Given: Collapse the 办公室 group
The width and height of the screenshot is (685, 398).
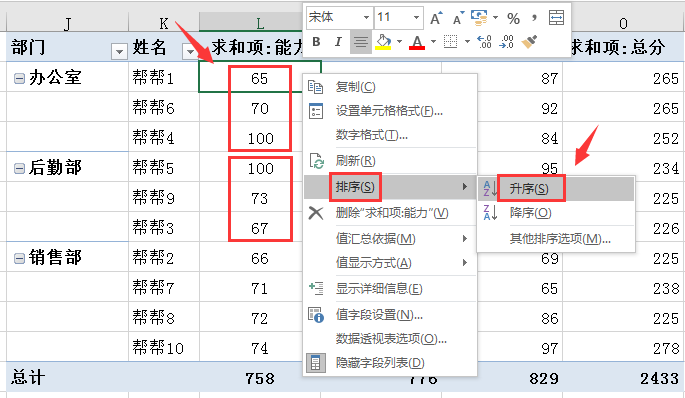Looking at the screenshot, I should [19, 78].
